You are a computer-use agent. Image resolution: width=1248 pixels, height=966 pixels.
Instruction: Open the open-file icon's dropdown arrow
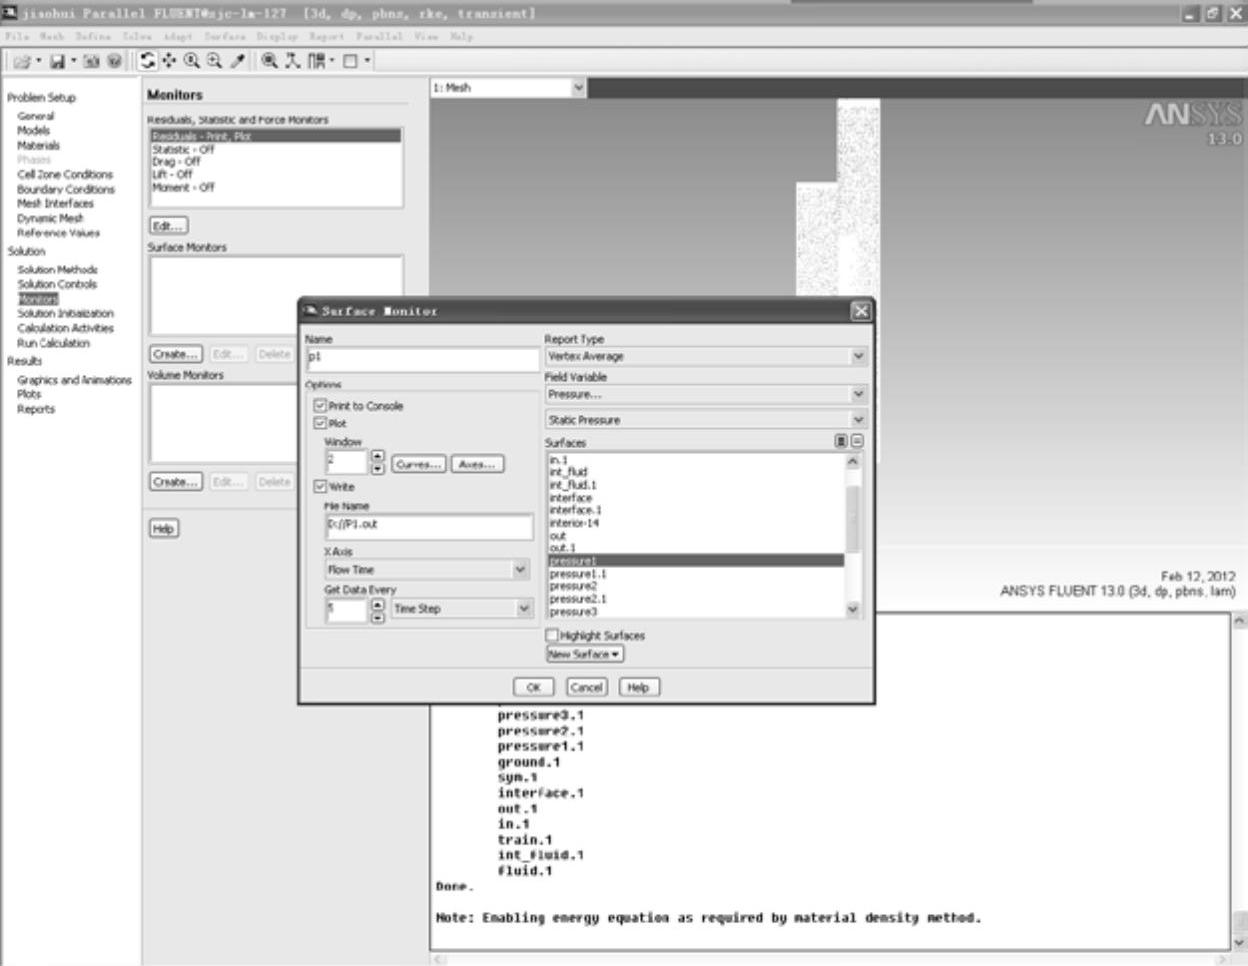(x=38, y=61)
